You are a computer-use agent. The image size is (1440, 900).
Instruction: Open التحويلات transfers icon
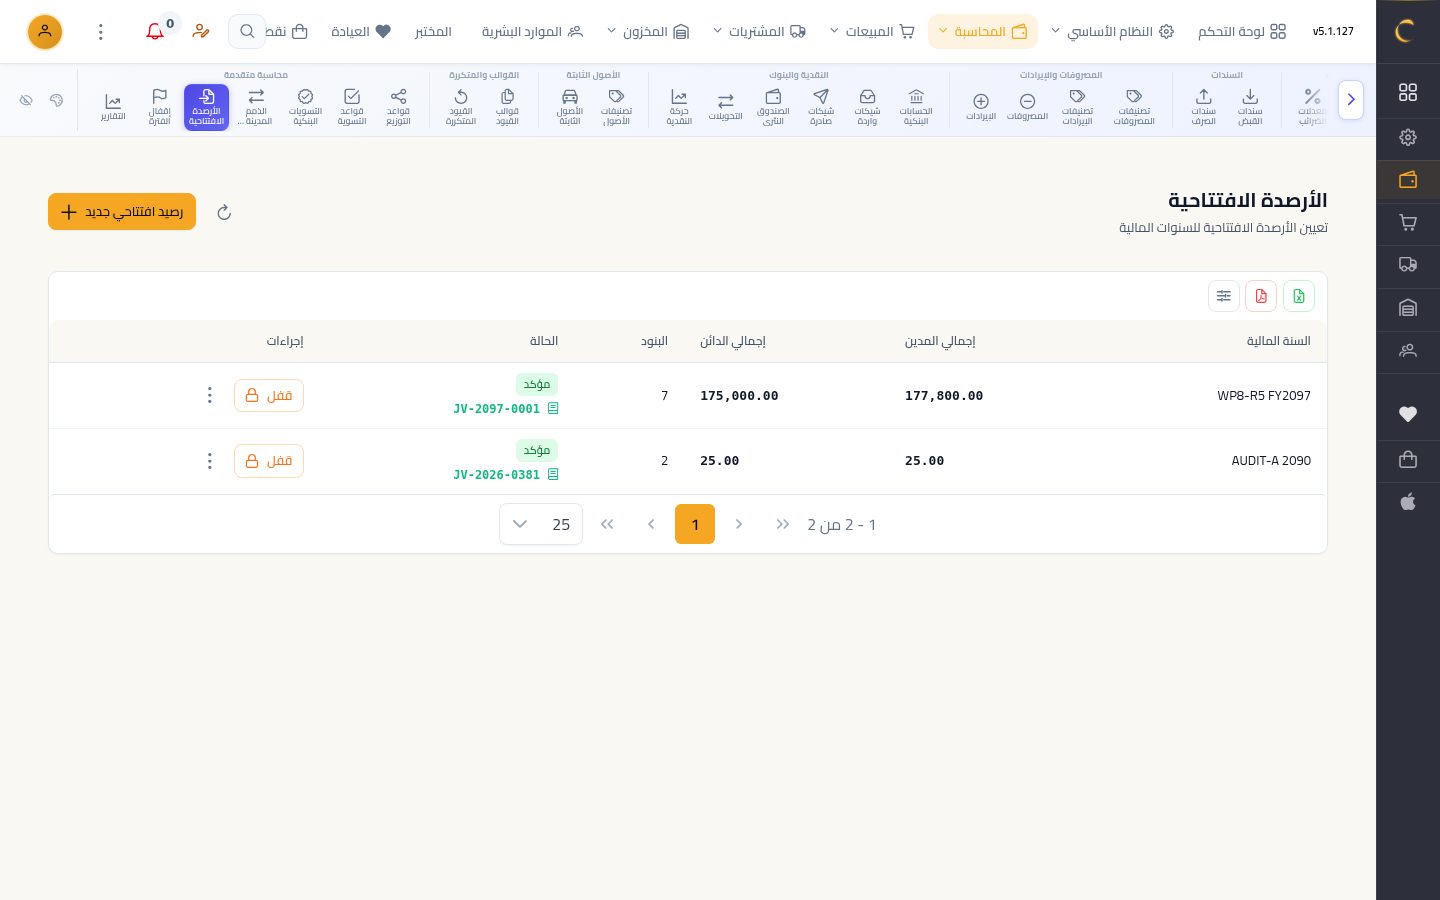tap(725, 107)
